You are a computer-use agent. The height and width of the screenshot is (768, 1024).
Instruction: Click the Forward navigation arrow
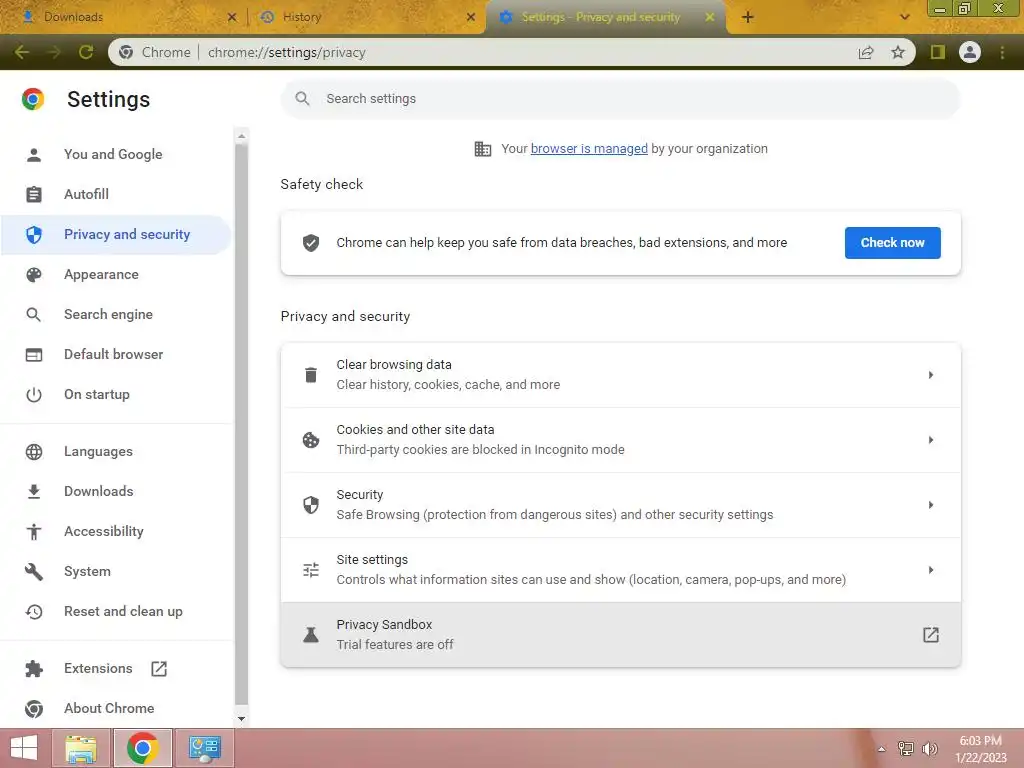pos(54,52)
